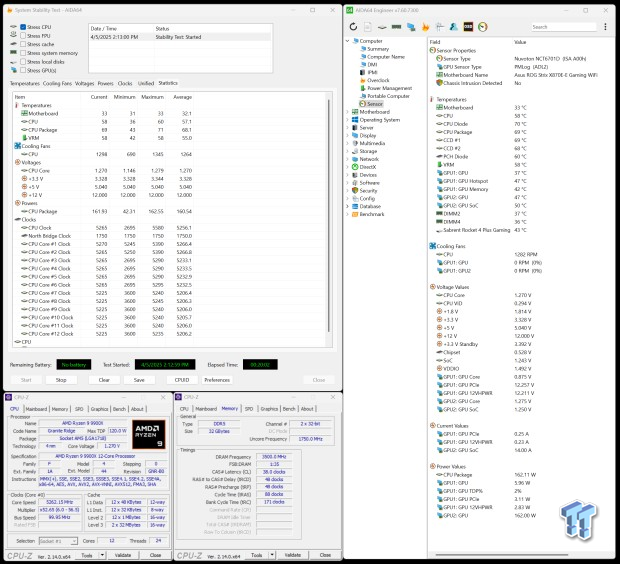Open the blue monitors GPGPU benchmark icon

(x=411, y=27)
